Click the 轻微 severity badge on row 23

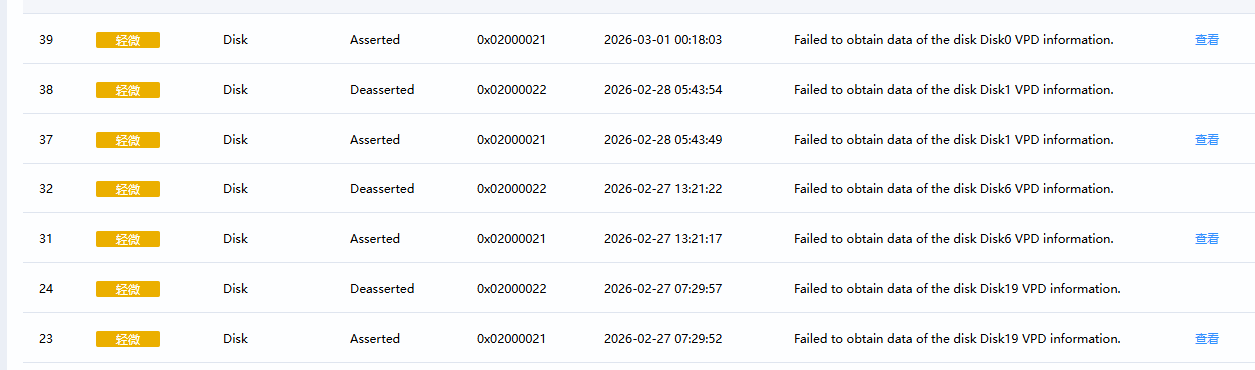(x=128, y=339)
